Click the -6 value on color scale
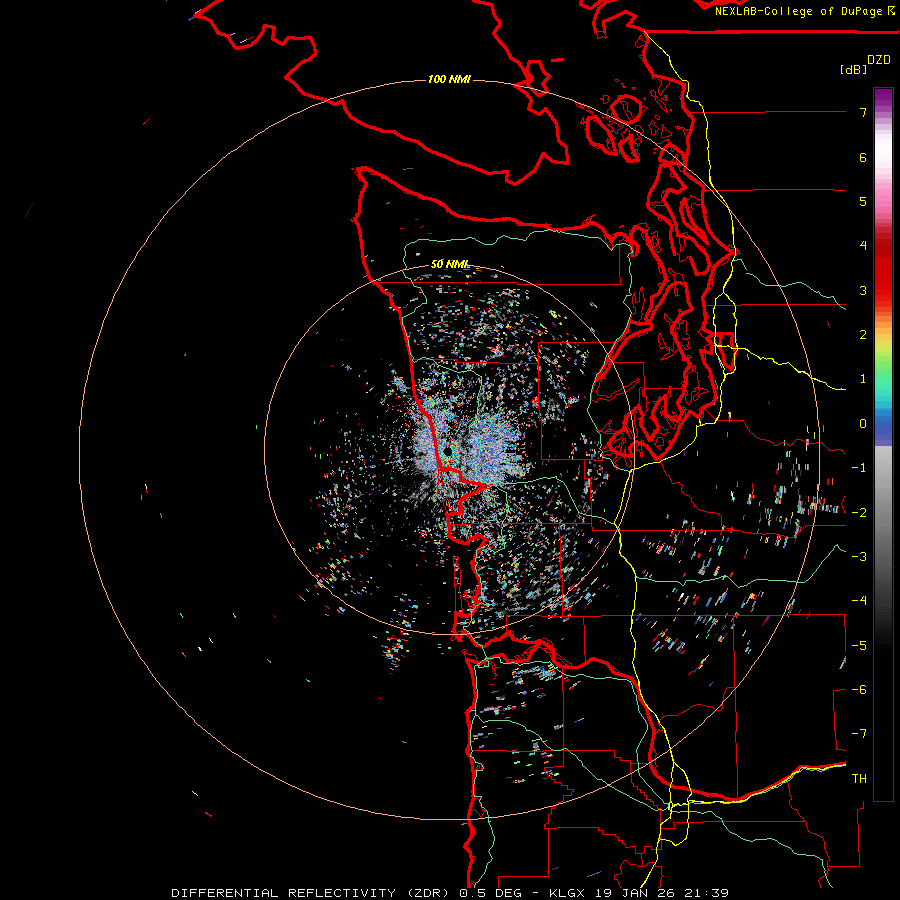The width and height of the screenshot is (900, 900). click(x=859, y=690)
